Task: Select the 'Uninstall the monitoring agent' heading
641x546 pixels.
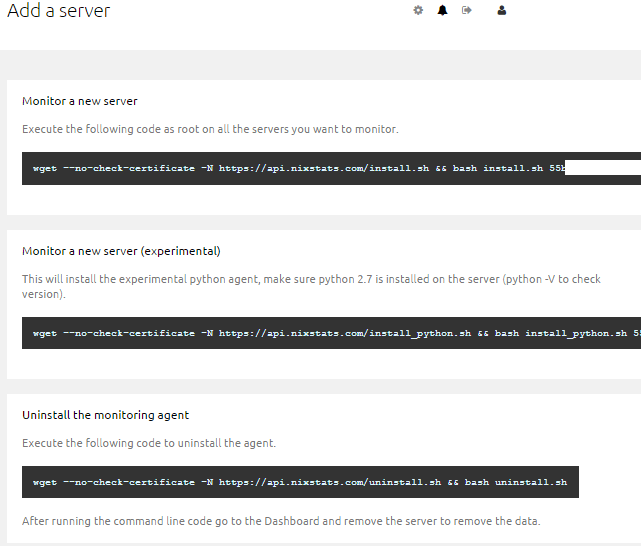Action: click(x=105, y=415)
